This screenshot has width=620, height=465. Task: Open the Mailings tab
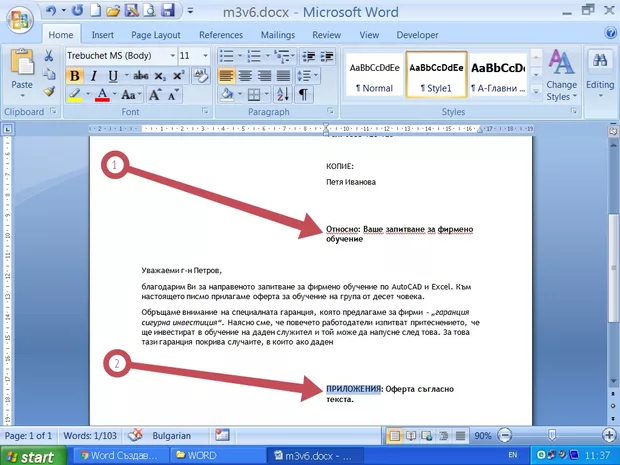click(x=278, y=35)
